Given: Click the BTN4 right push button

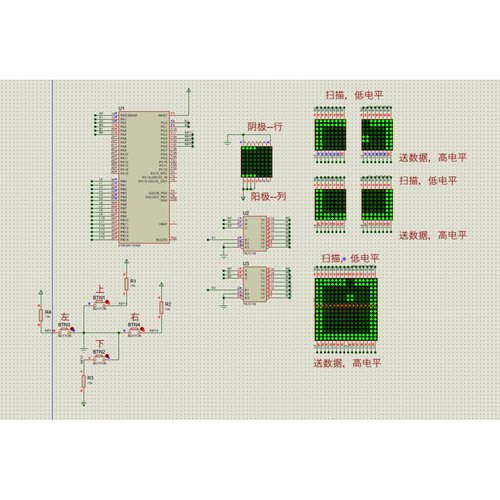Looking at the screenshot, I should tap(134, 330).
